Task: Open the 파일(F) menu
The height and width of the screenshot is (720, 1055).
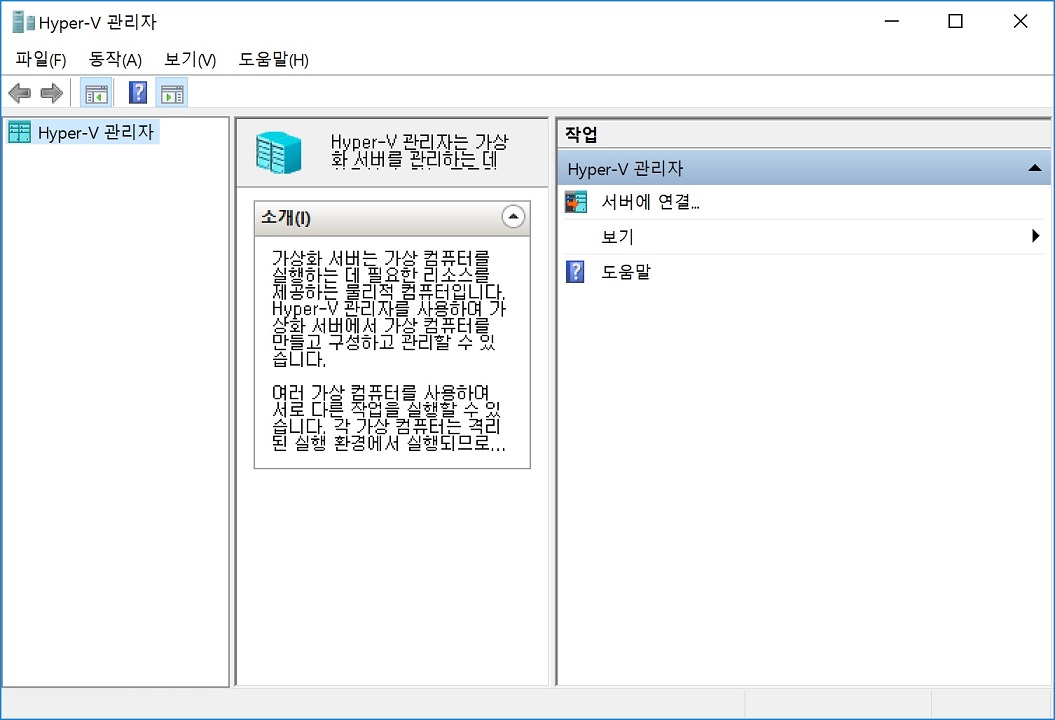Action: click(41, 60)
